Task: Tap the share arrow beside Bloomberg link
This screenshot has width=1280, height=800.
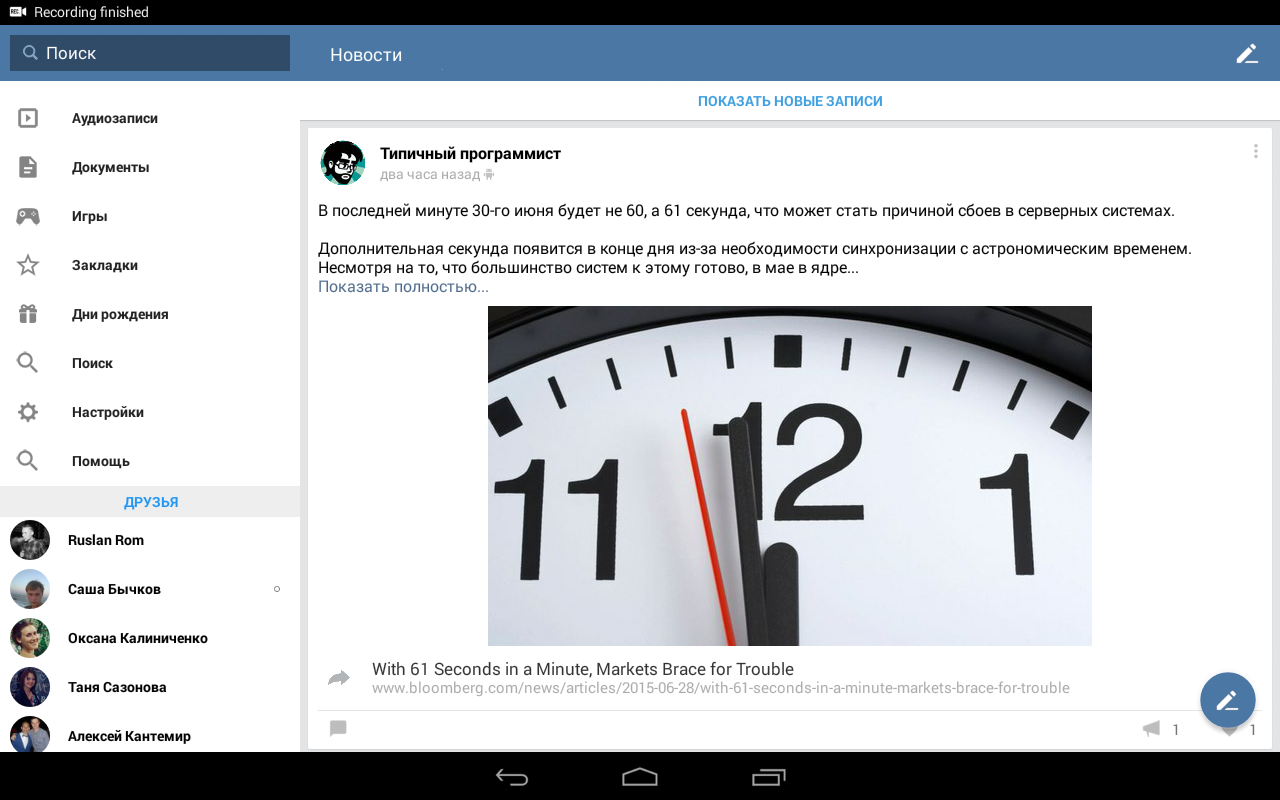Action: tap(339, 678)
